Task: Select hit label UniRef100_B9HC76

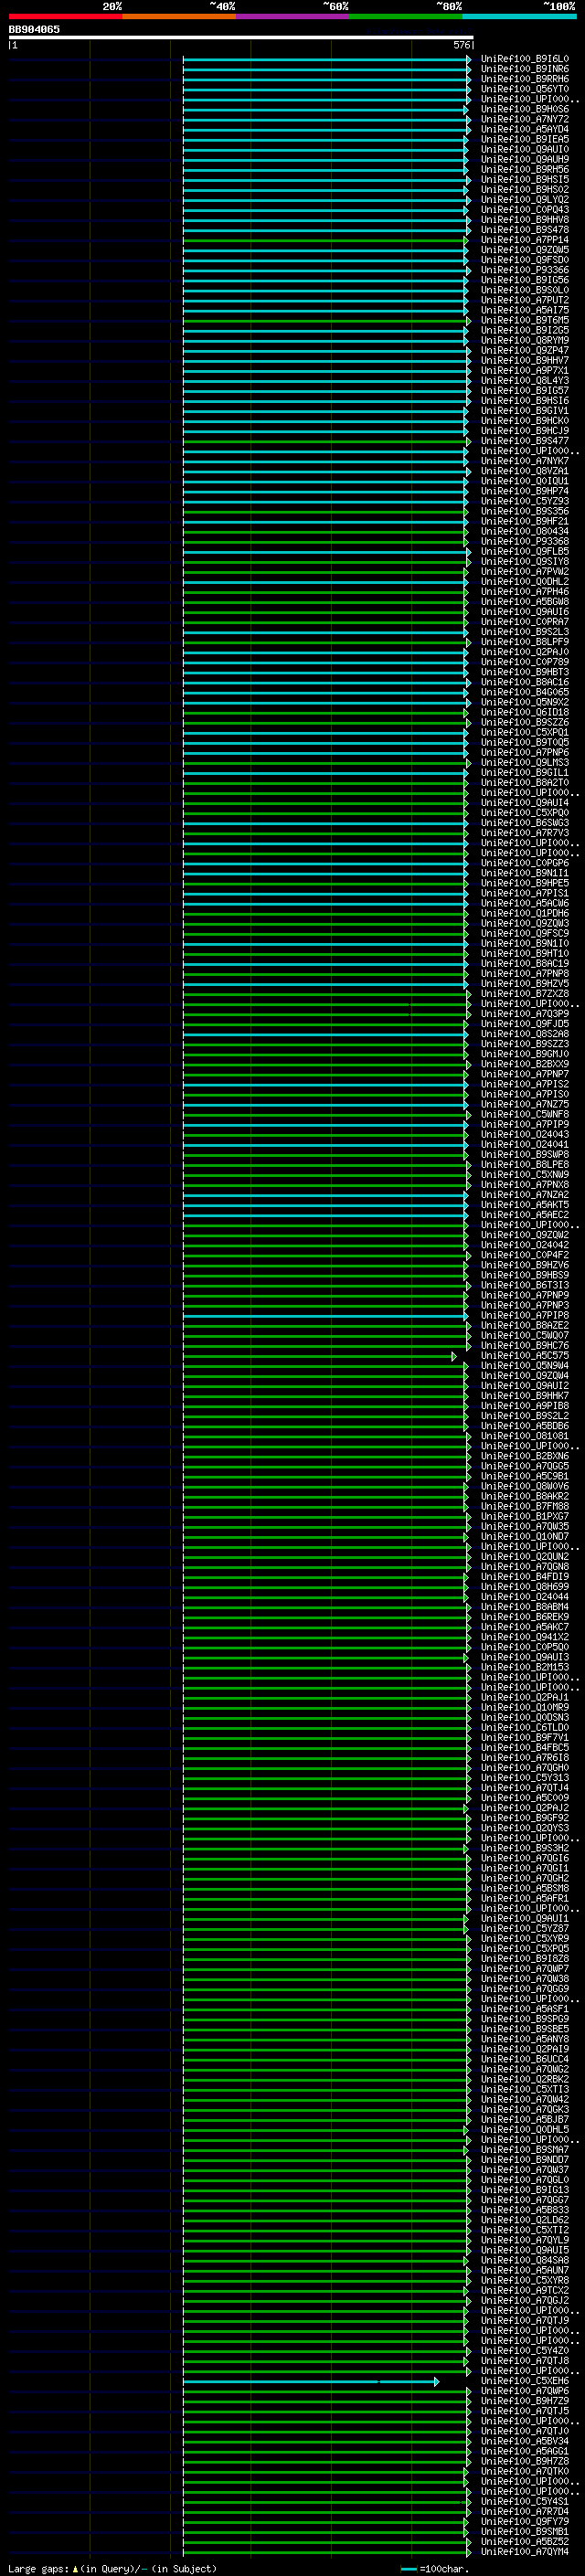Action: point(524,1345)
